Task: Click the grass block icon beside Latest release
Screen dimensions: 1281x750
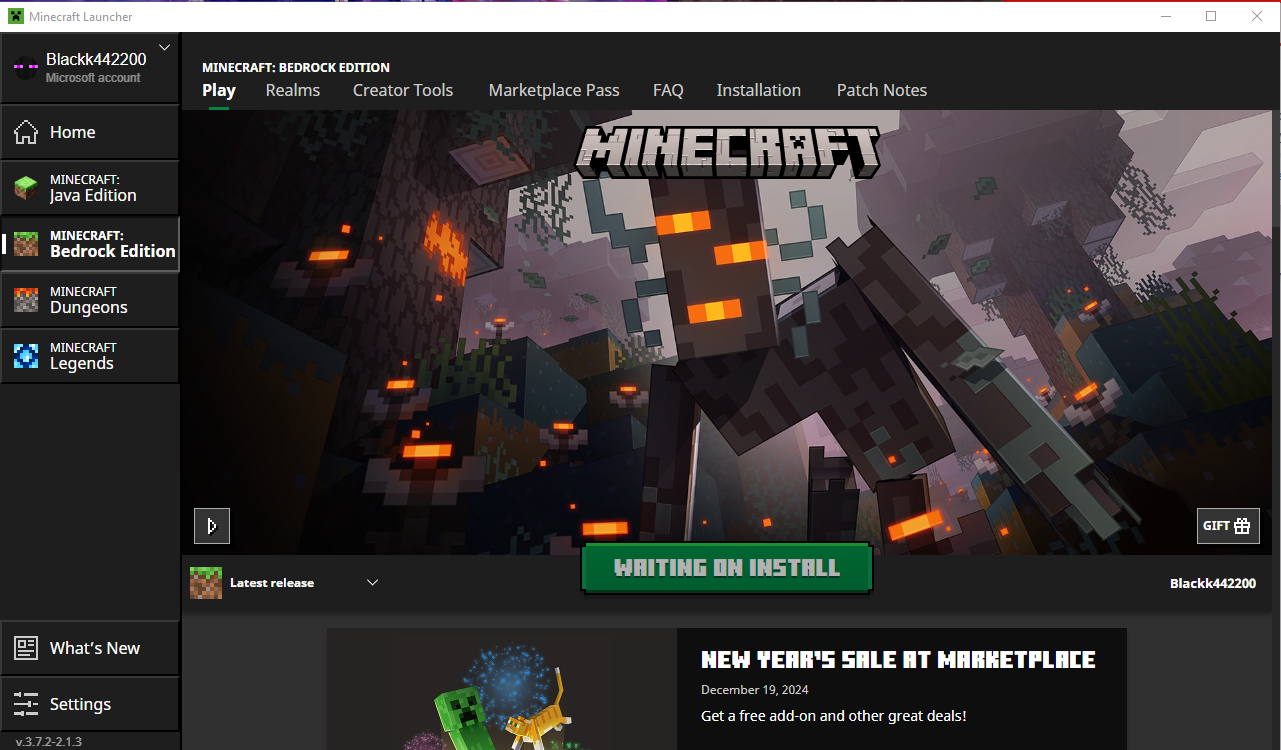Action: (x=206, y=583)
